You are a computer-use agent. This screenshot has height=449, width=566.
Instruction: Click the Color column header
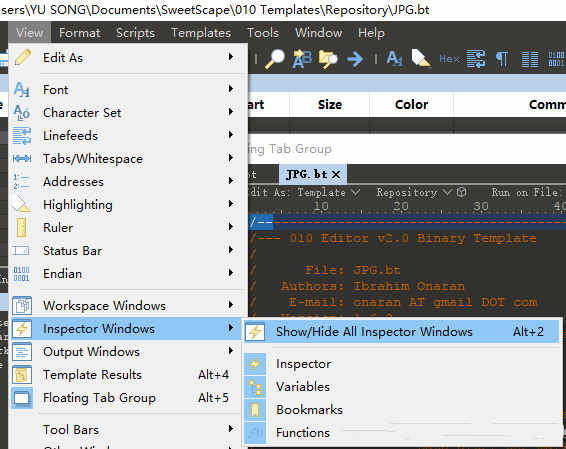[412, 105]
